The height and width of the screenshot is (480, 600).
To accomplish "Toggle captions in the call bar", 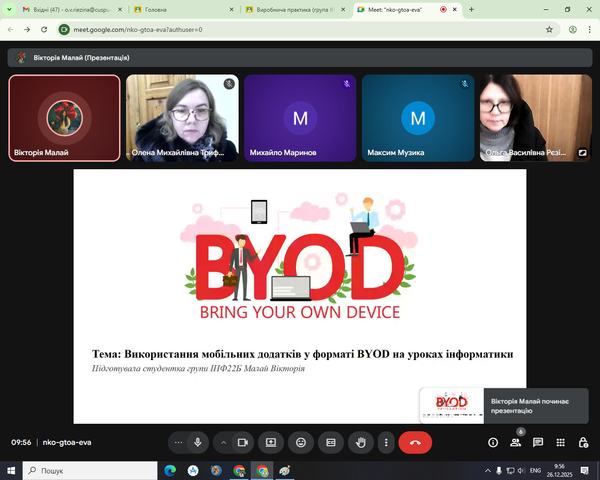I will 331,442.
